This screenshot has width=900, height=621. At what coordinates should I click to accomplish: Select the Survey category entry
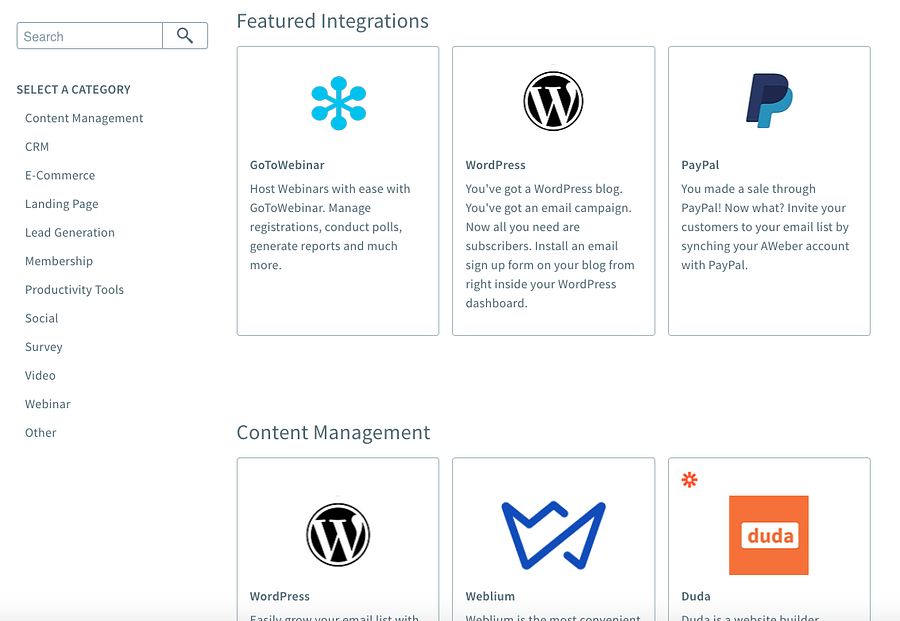pos(43,346)
